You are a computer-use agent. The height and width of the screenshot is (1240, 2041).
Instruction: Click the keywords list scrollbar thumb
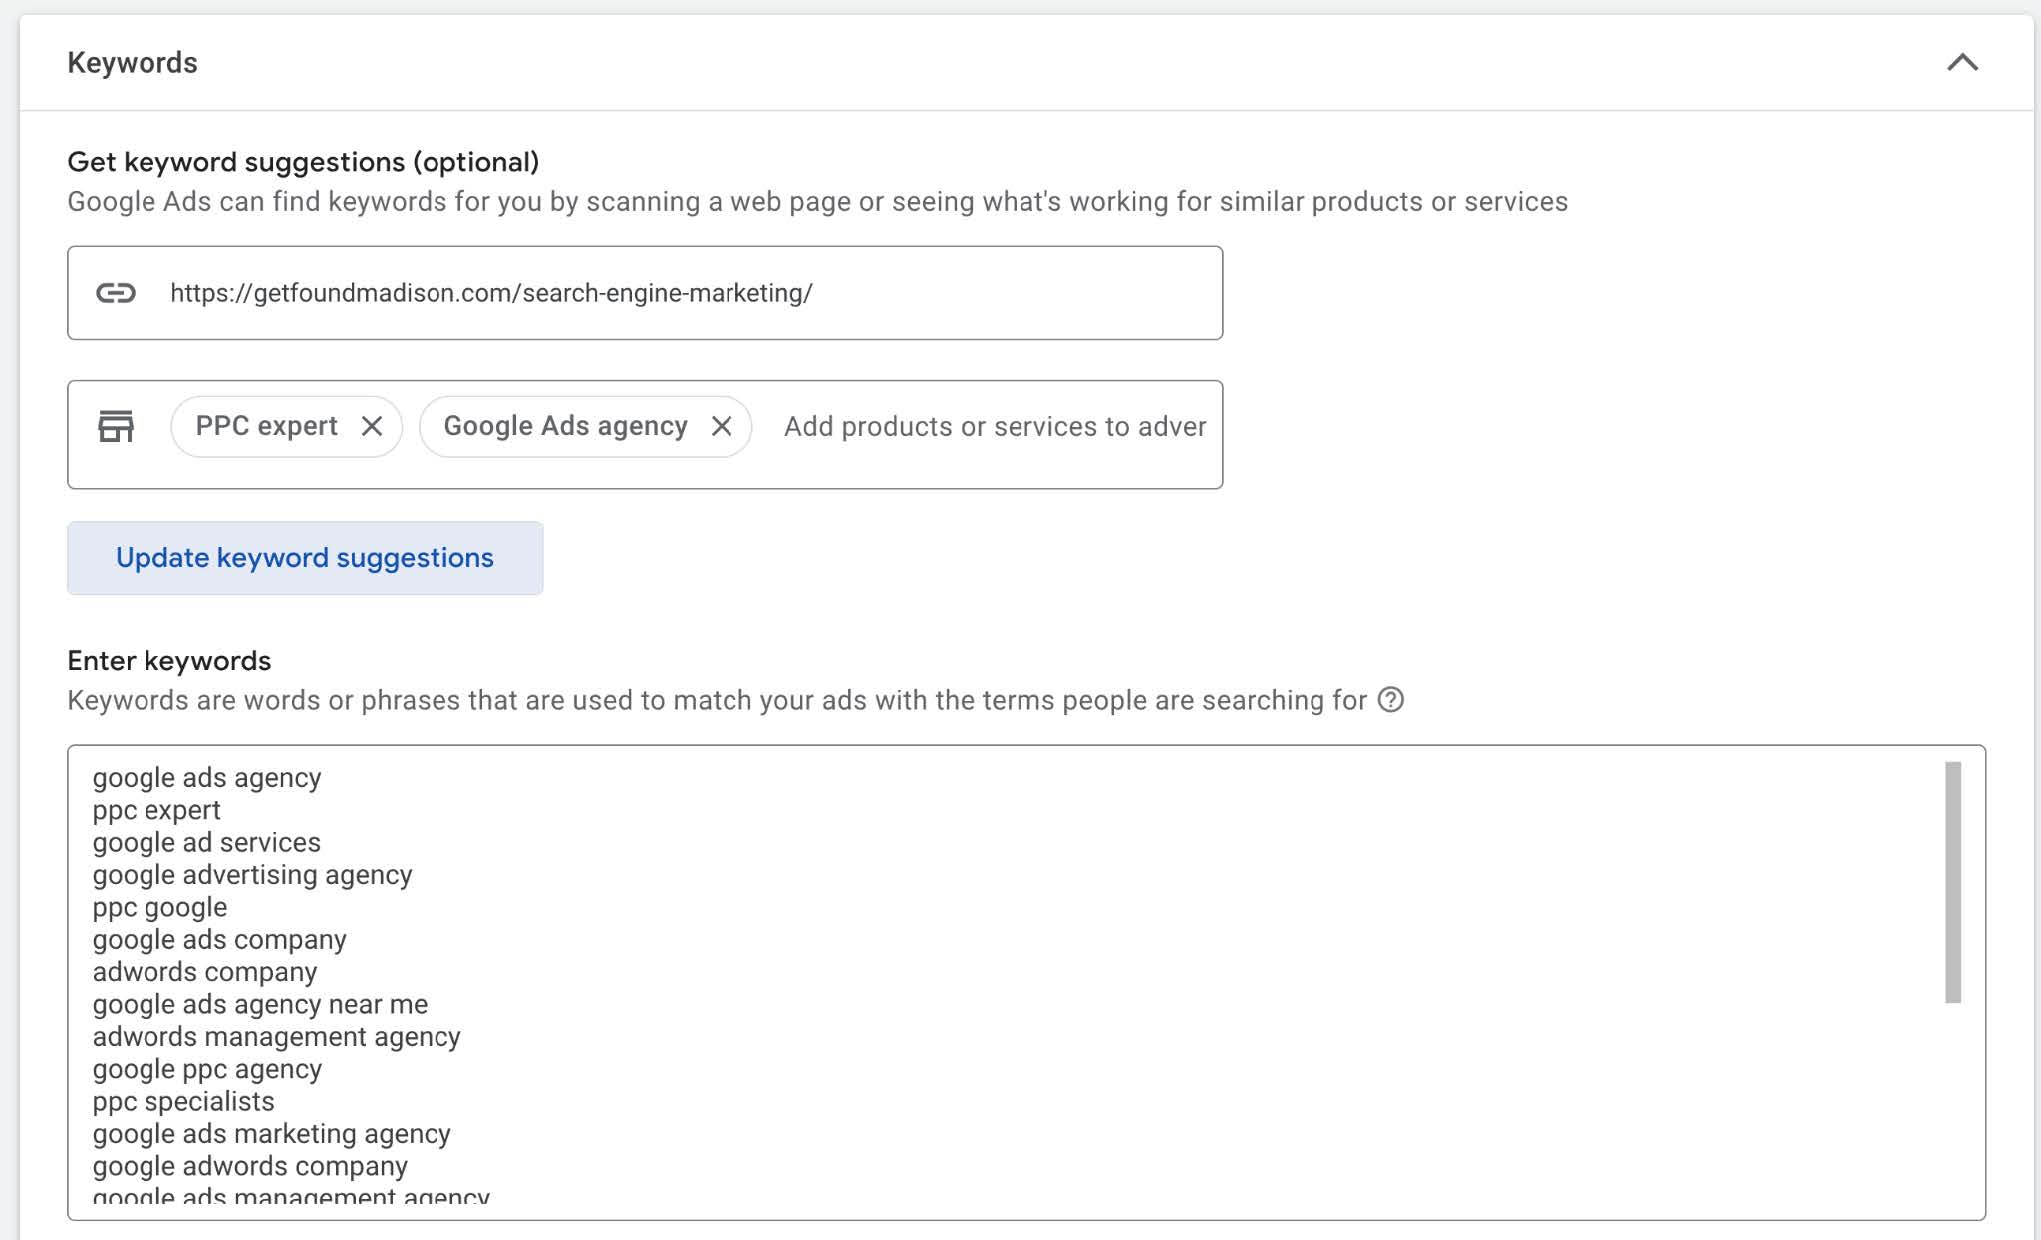pos(1953,882)
